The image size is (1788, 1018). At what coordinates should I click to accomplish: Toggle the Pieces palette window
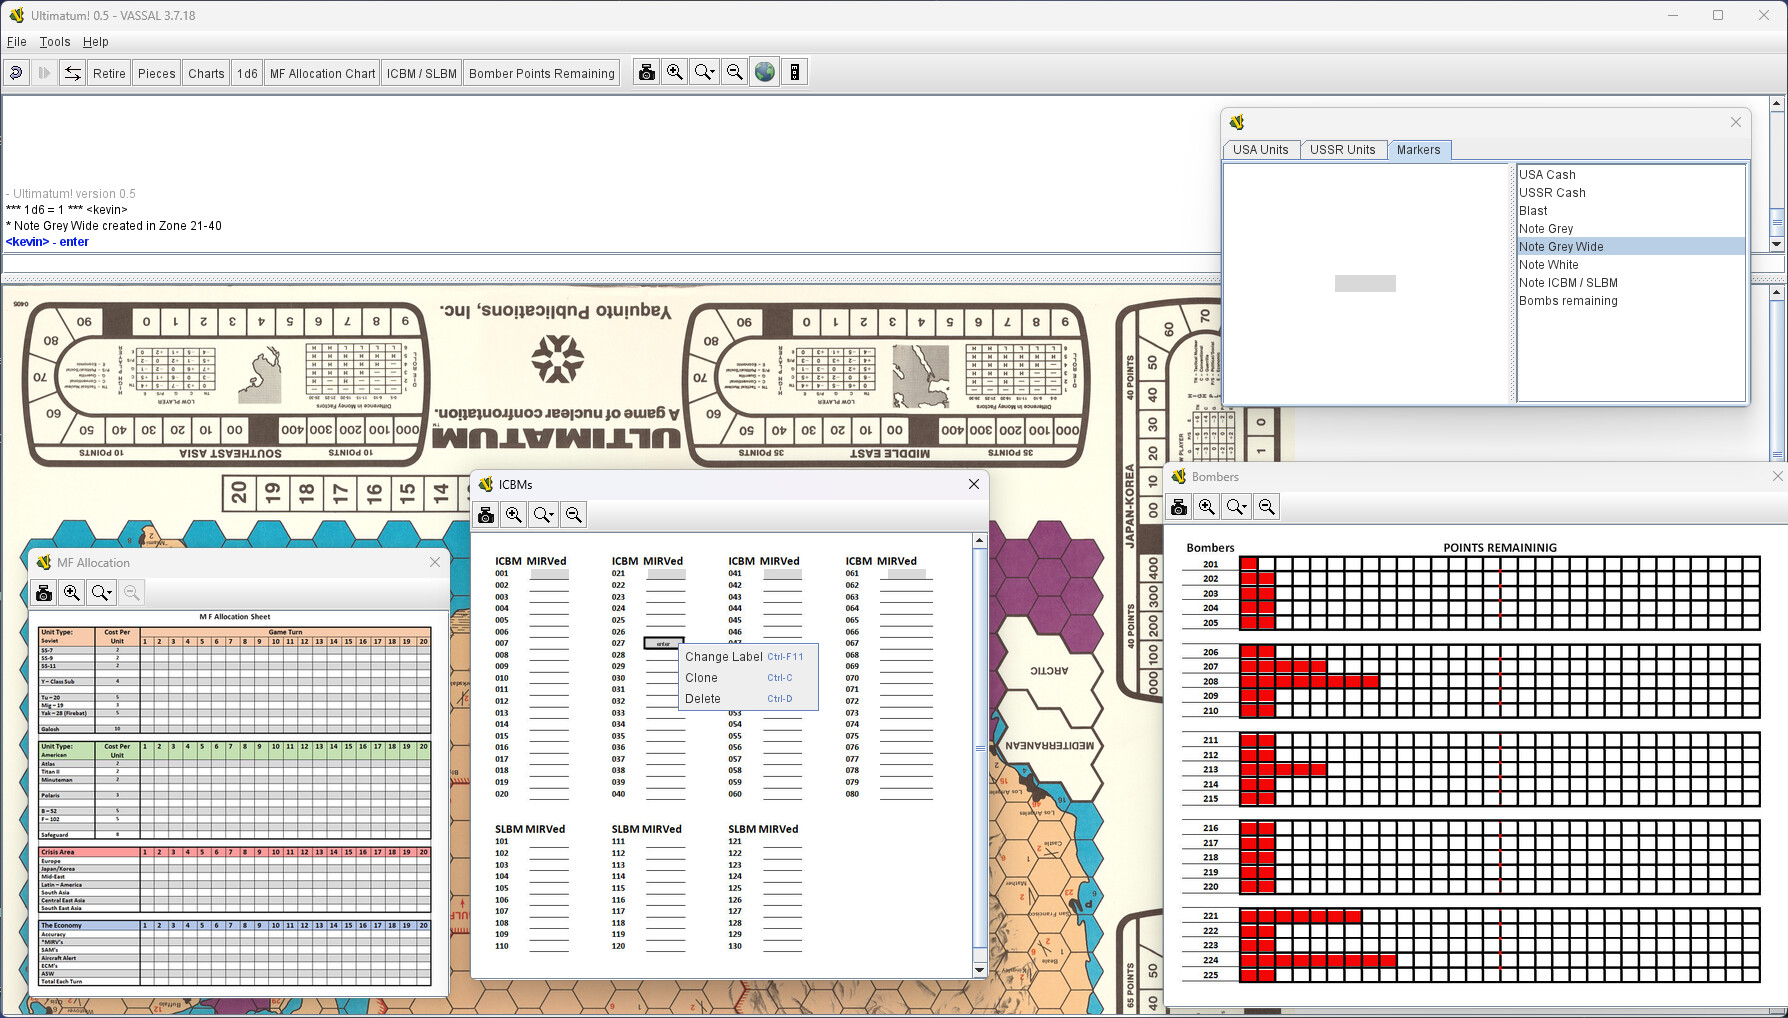coord(156,73)
